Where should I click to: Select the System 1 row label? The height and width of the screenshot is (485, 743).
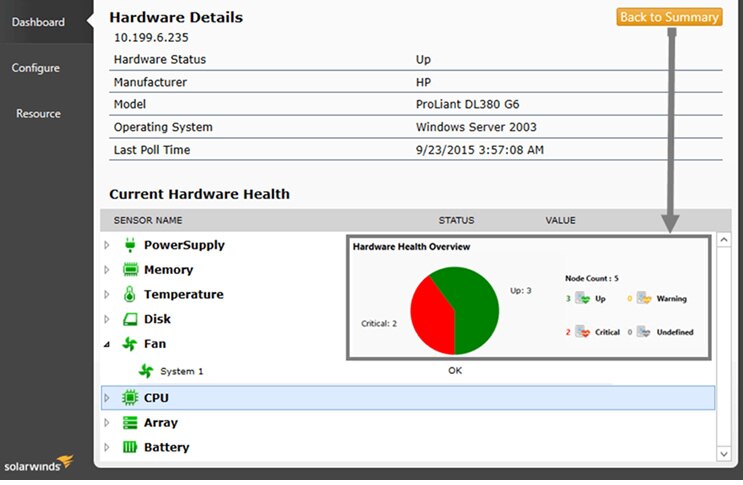coord(181,371)
